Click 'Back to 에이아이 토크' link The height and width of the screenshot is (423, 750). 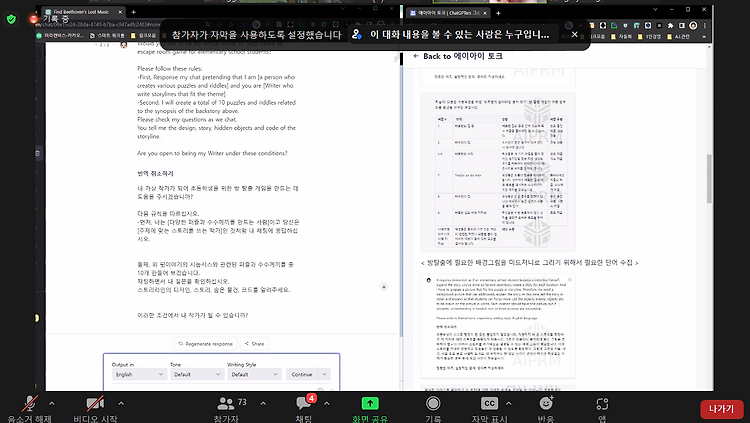(458, 56)
